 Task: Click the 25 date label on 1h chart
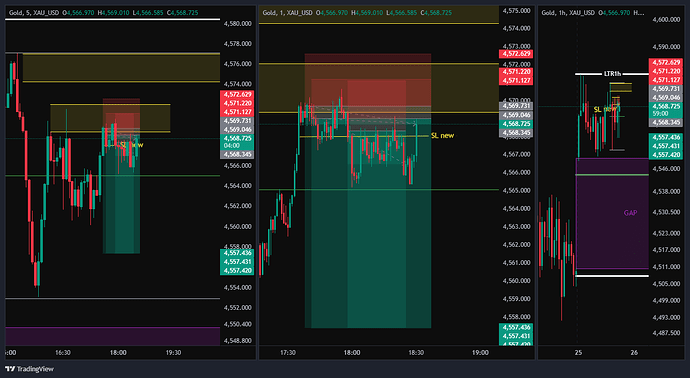[x=578, y=353]
